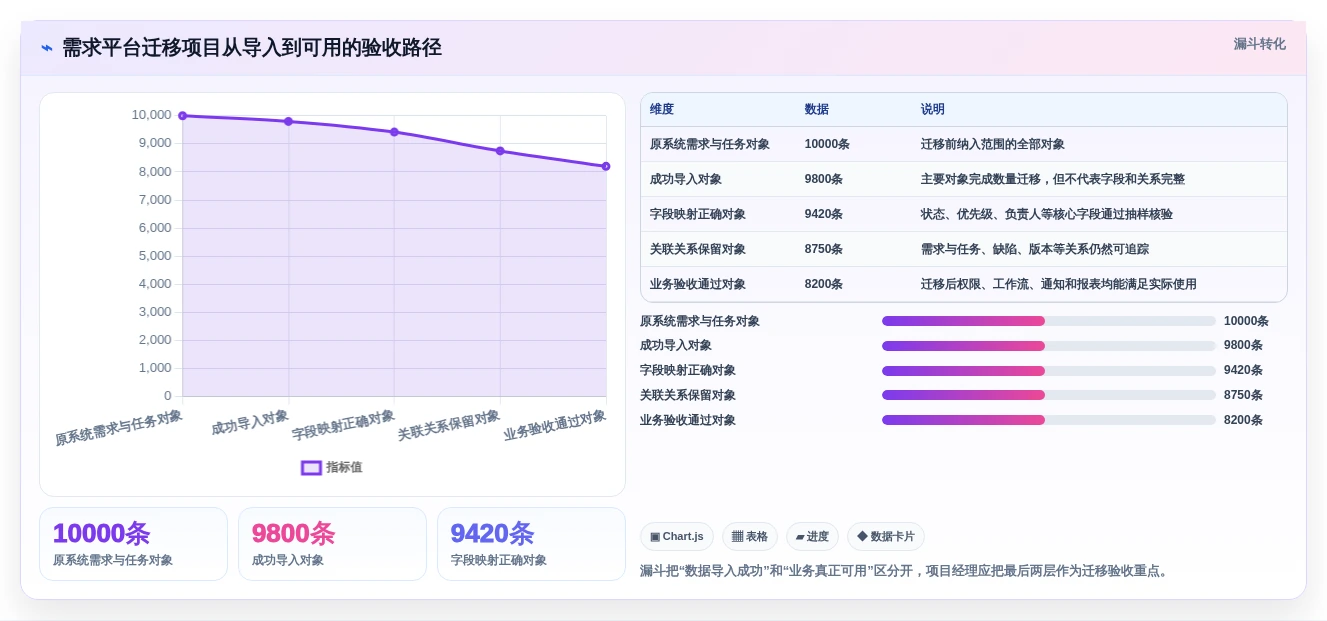Screen dimensions: 1327x621
Task: Click the footer note starting 漏斗把
Action: (906, 571)
